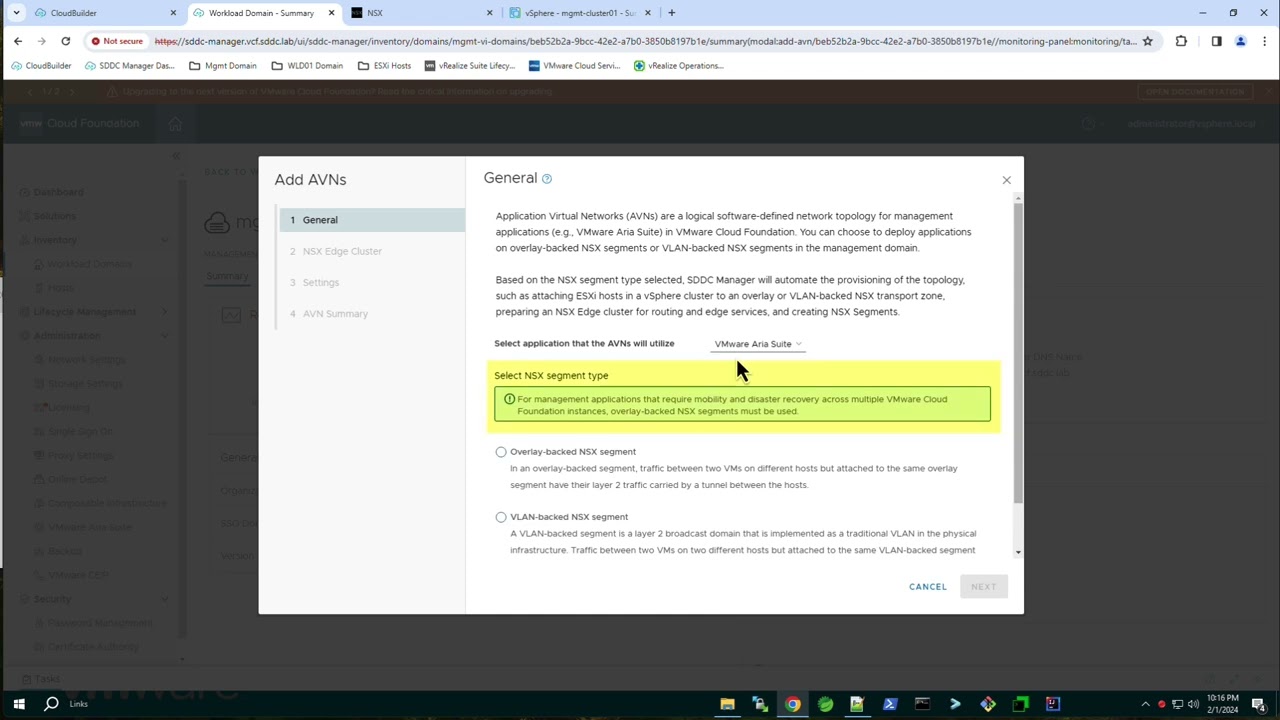Click the info icon in the green alert box
This screenshot has height=720, width=1280.
click(x=509, y=400)
